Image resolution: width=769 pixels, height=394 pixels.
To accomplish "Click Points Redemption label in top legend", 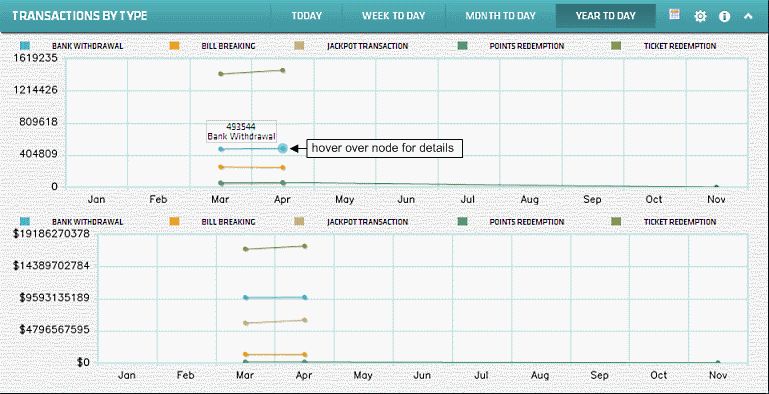I will (527, 46).
